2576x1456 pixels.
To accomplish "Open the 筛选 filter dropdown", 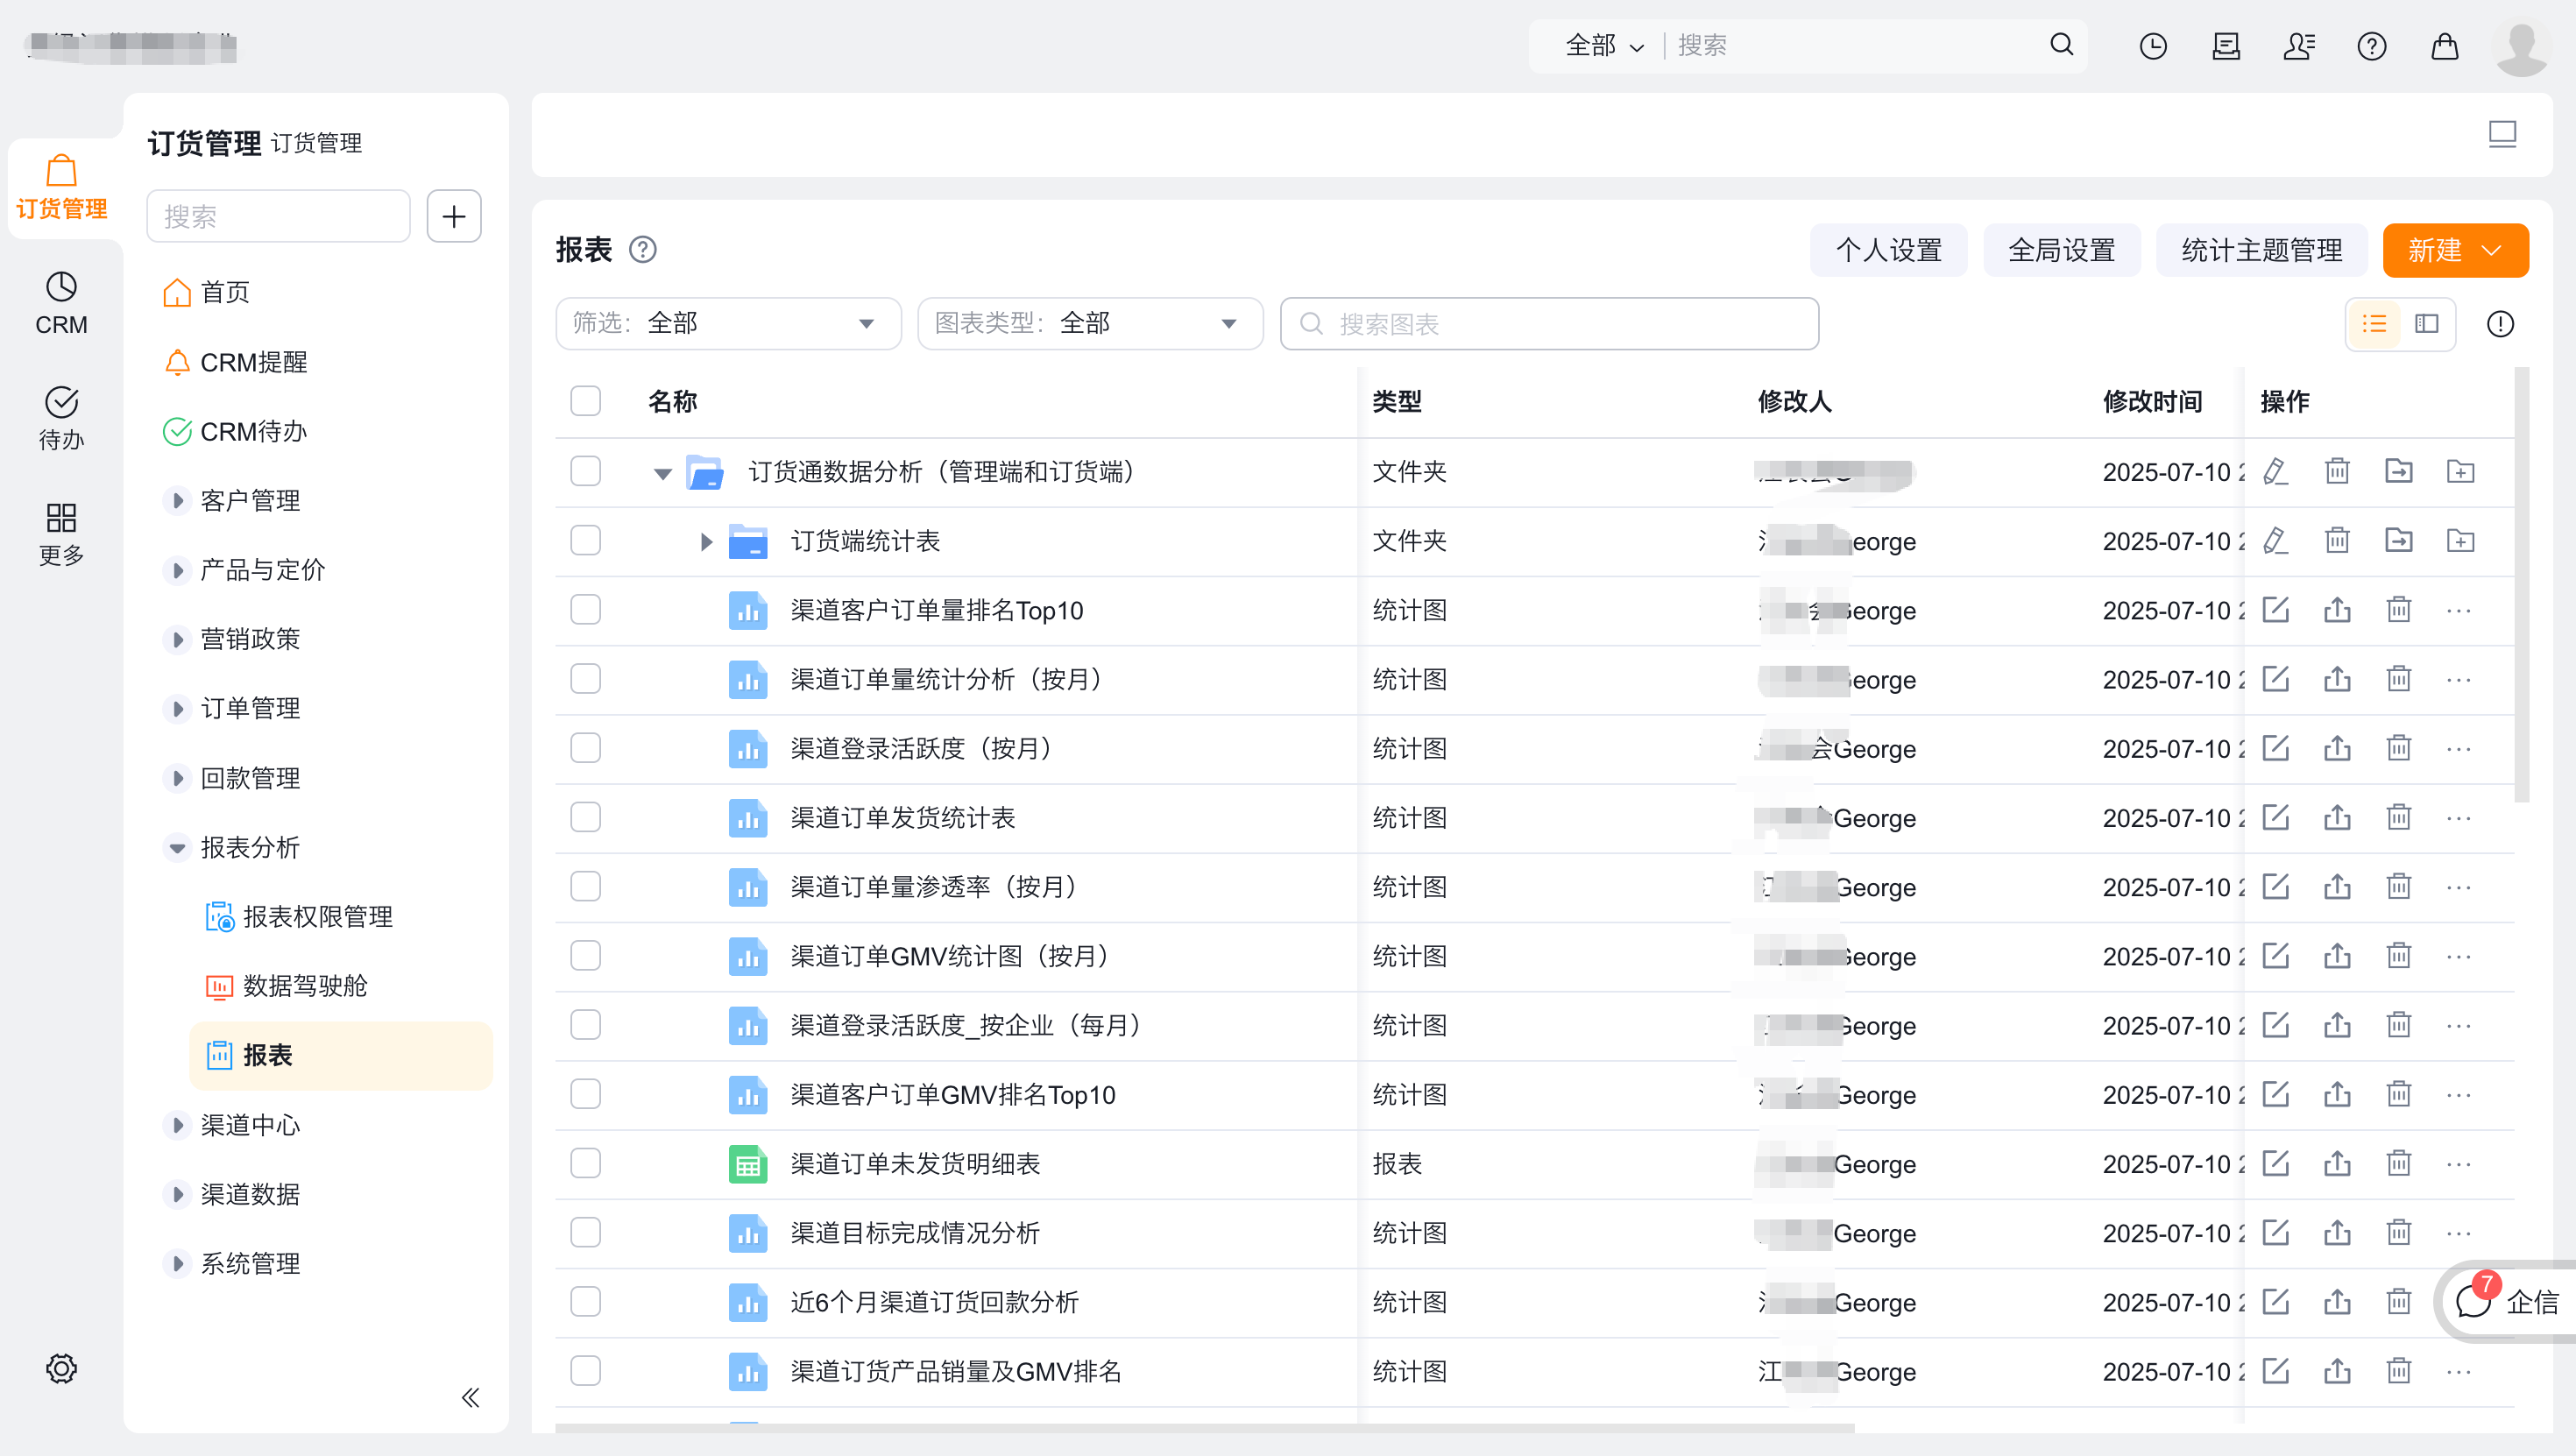I will [x=728, y=324].
